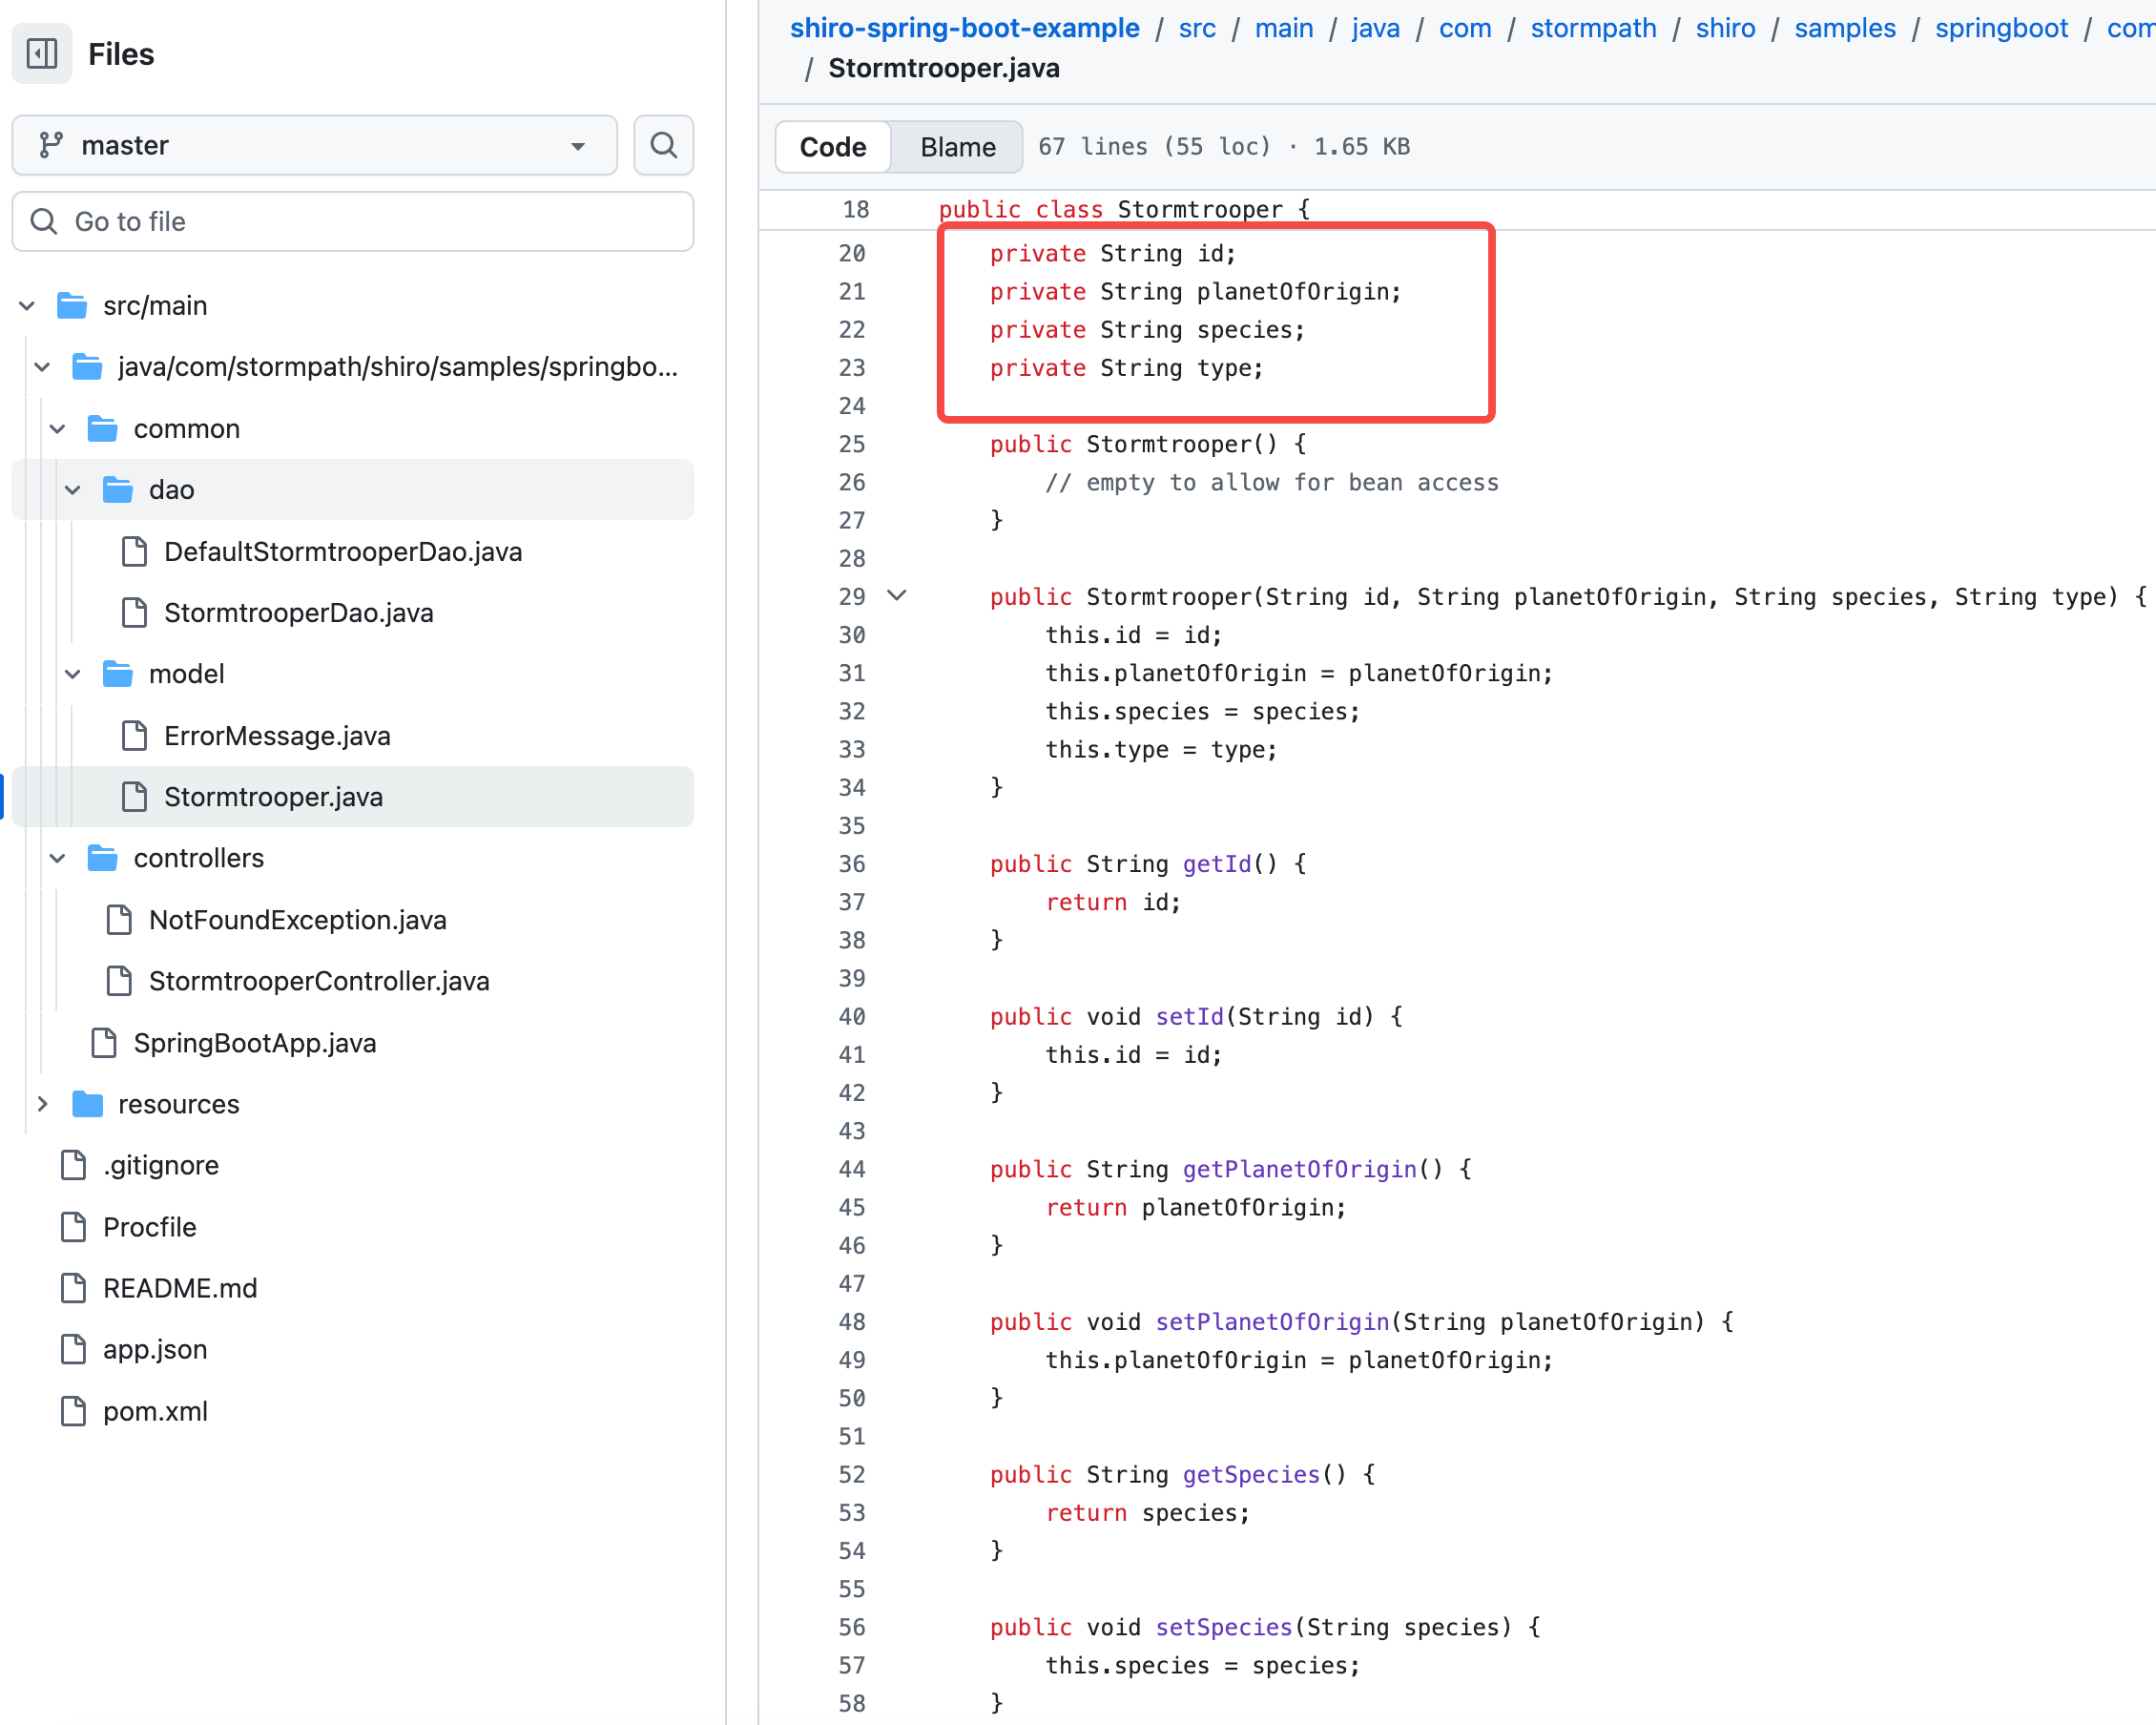Click the search magnifier button beside branch selector
This screenshot has width=2156, height=1725.
663,145
